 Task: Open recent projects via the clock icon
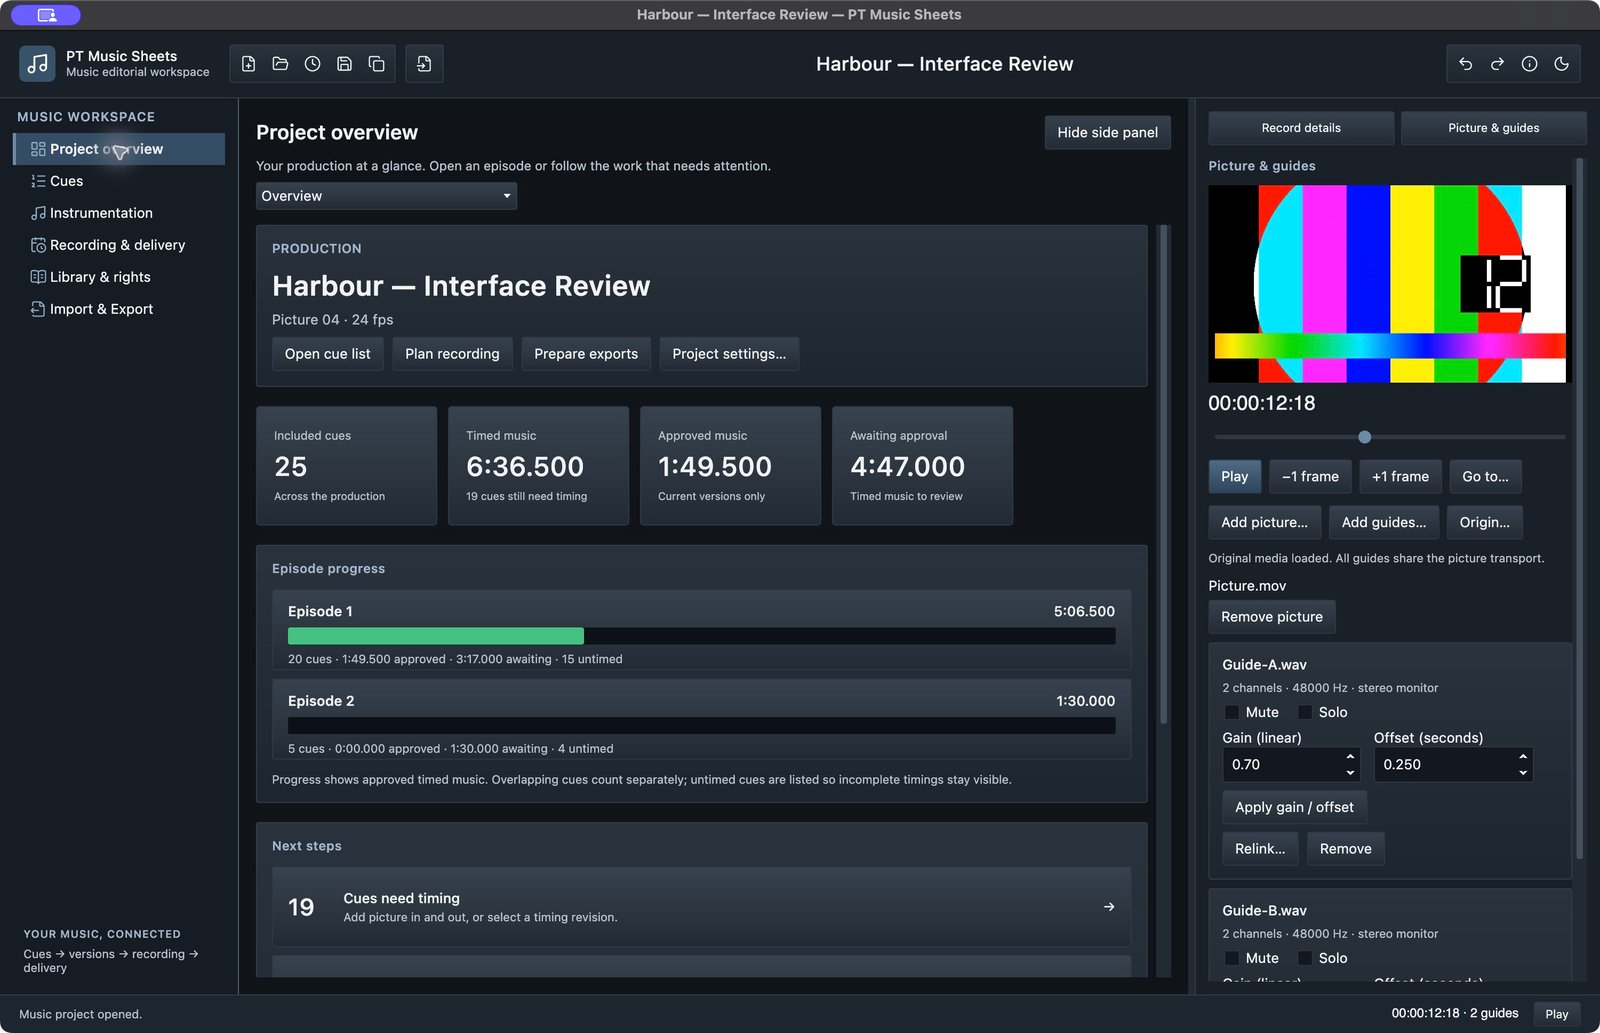[313, 64]
